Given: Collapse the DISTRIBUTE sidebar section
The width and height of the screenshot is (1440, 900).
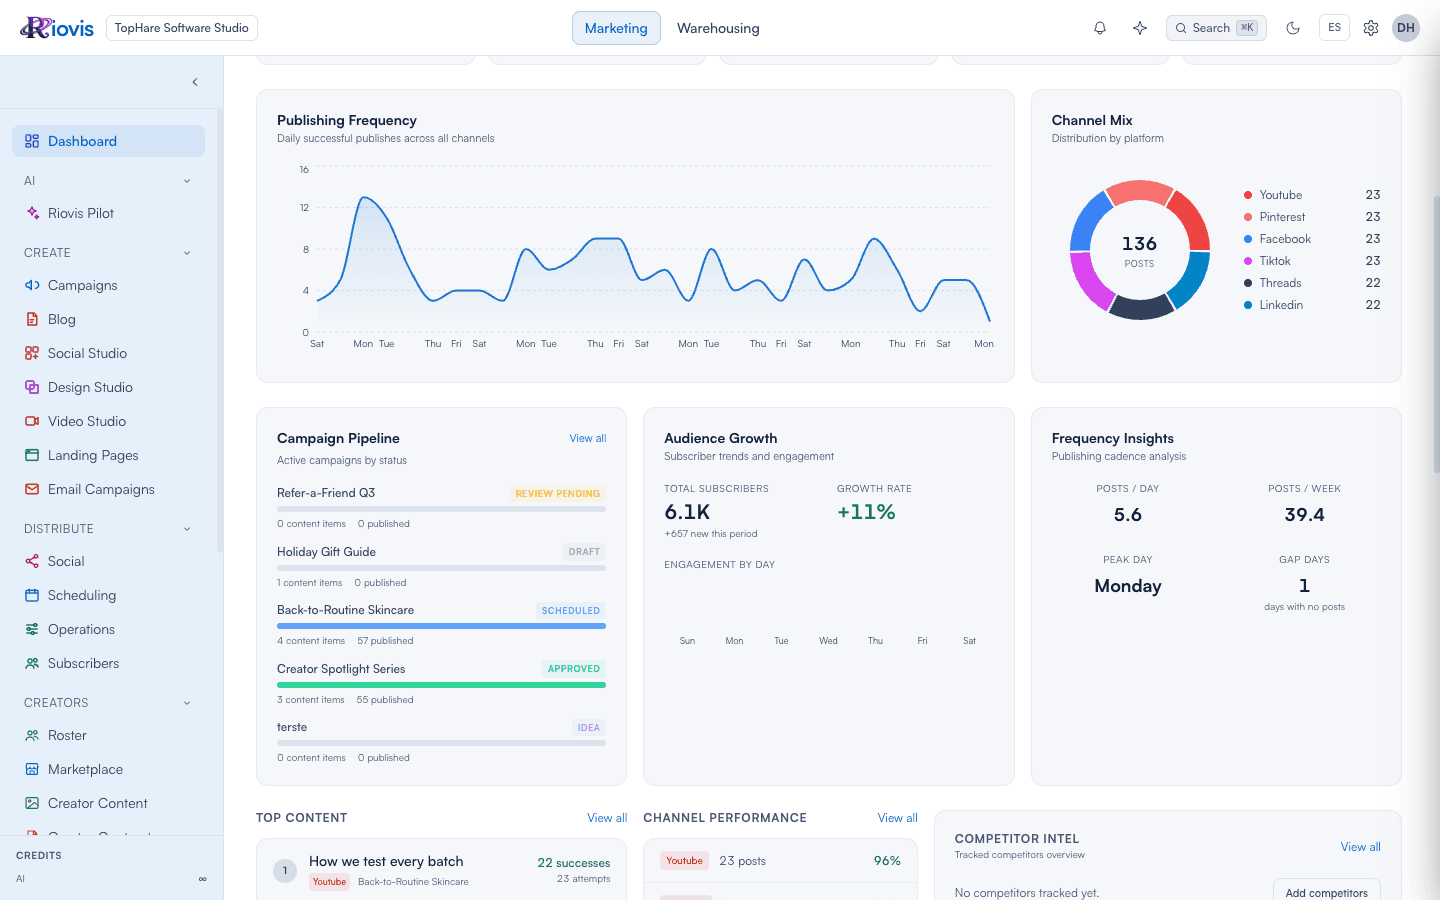Looking at the screenshot, I should tap(187, 529).
